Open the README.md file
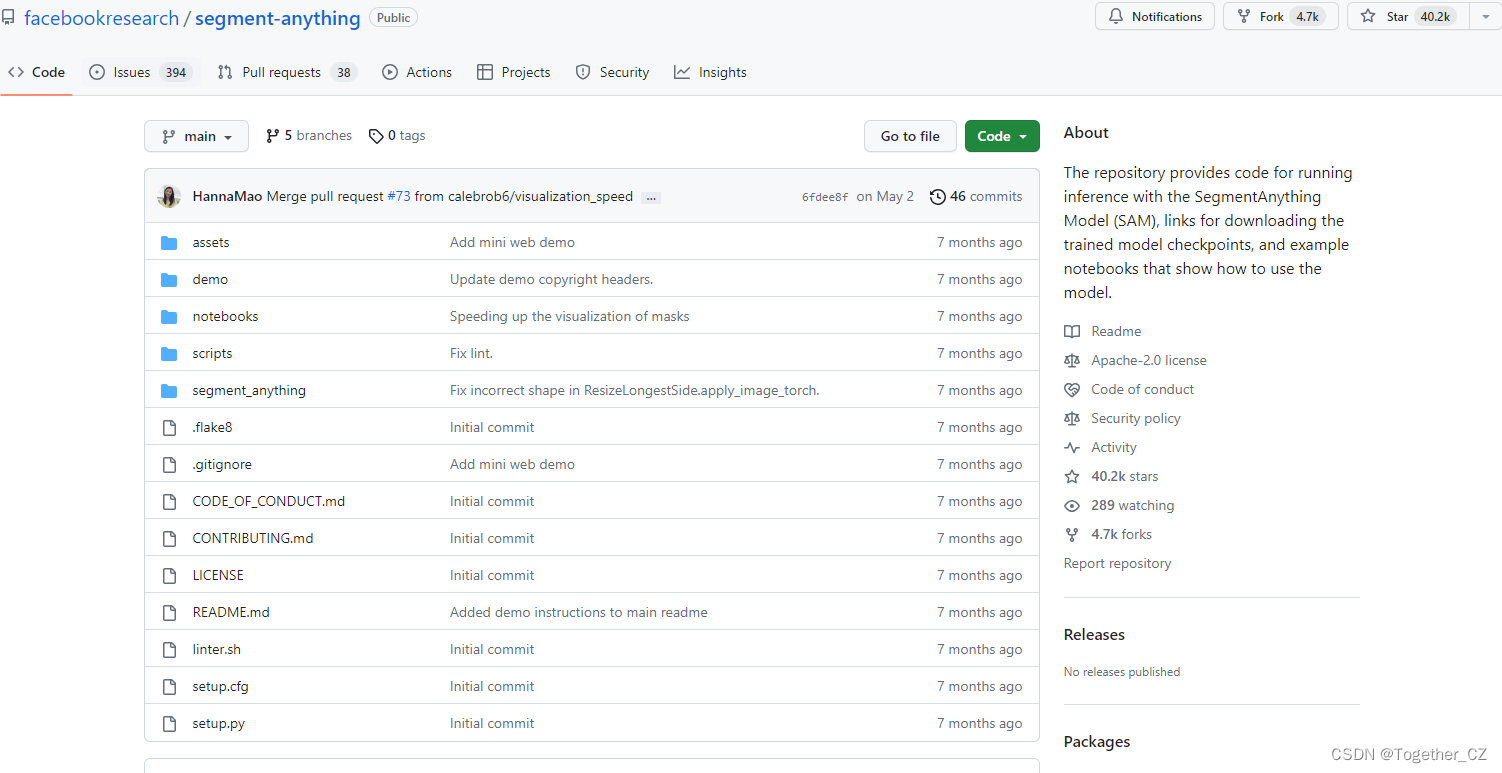The image size is (1502, 773). point(231,611)
